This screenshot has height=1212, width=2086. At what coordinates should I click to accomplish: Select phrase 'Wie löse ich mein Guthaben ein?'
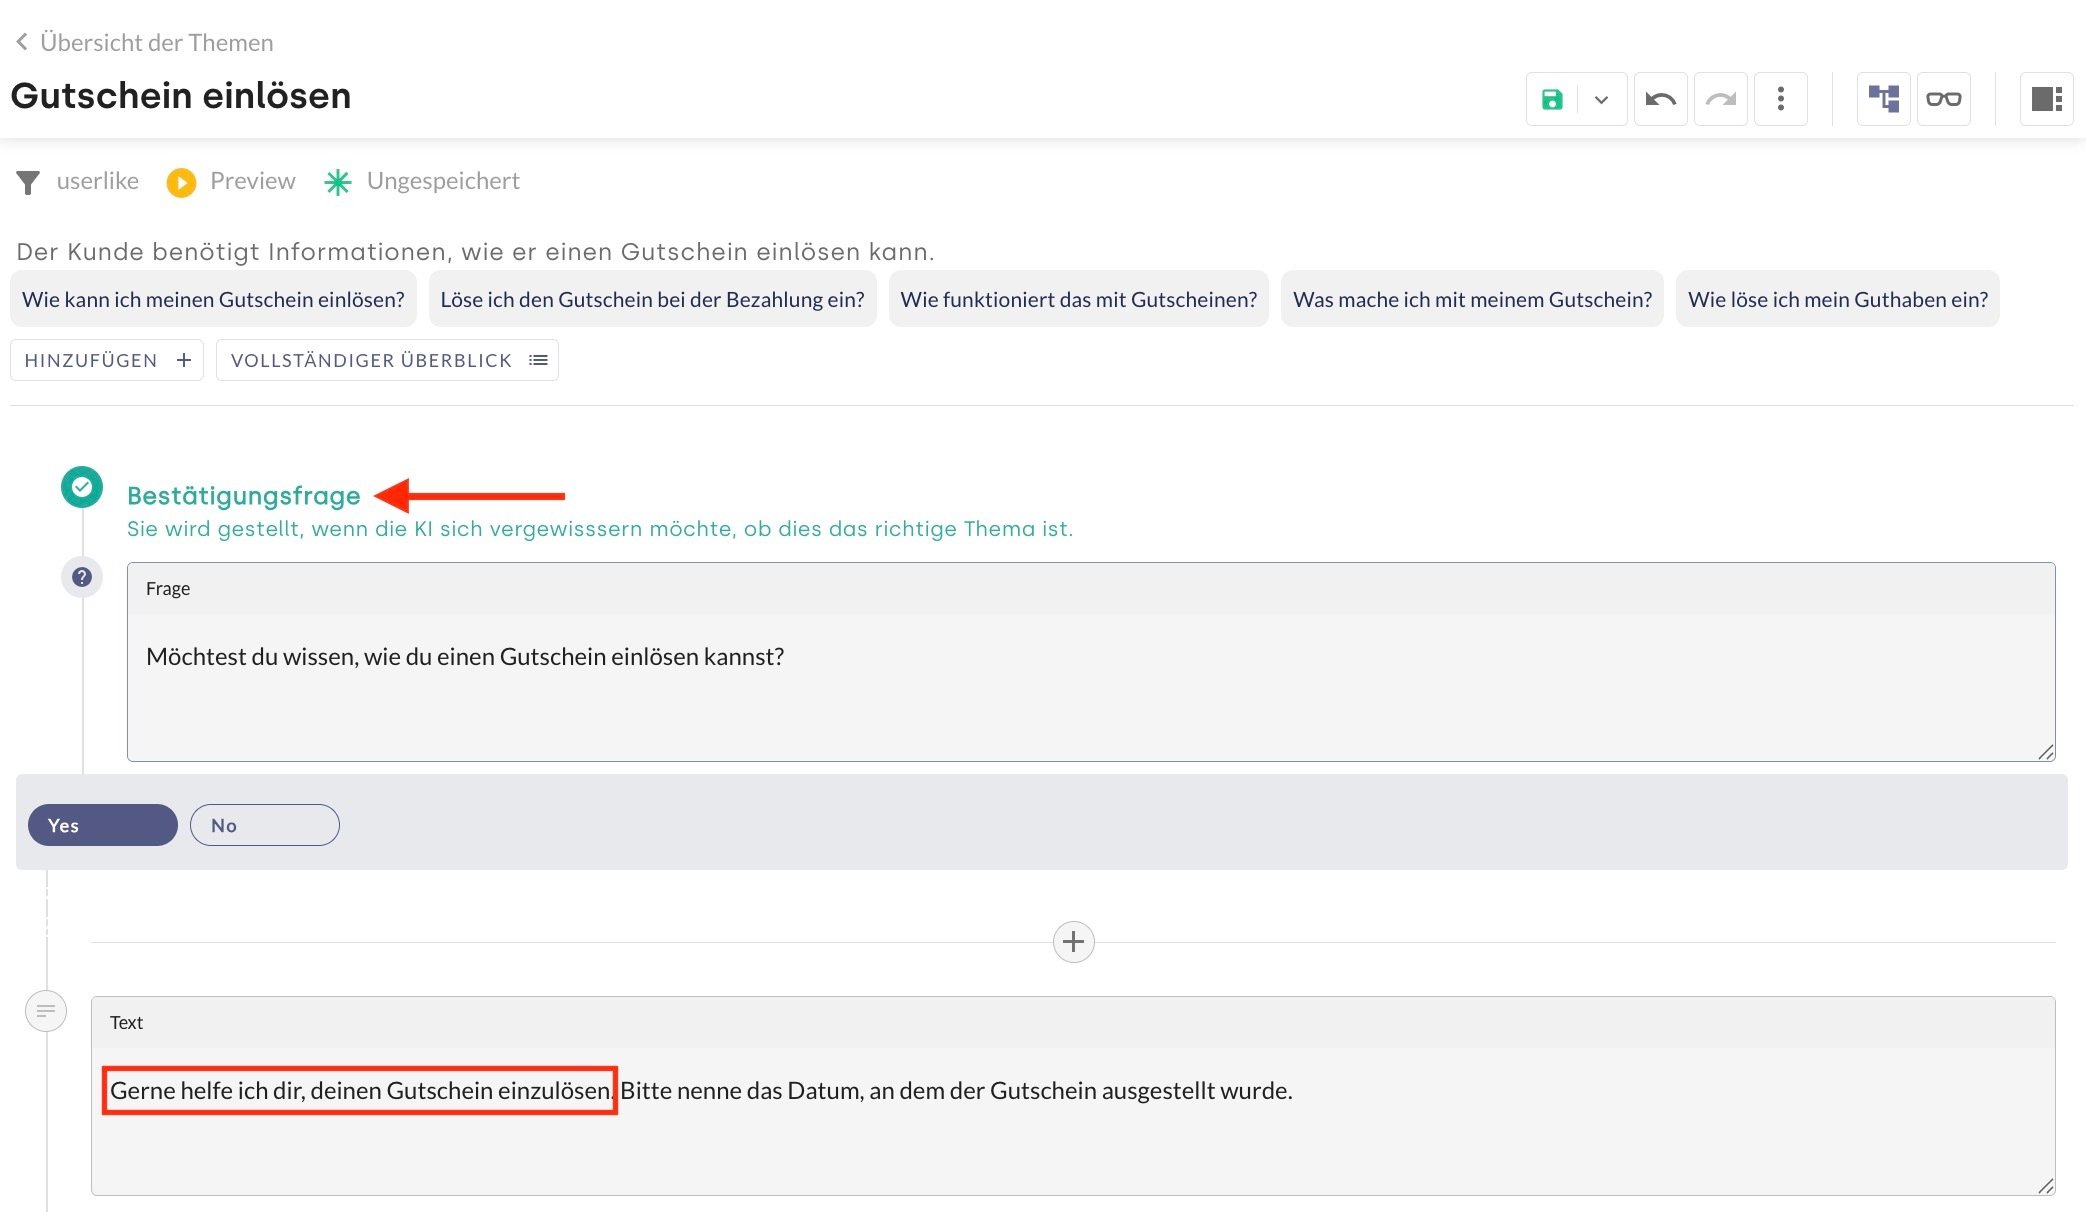pos(1837,299)
